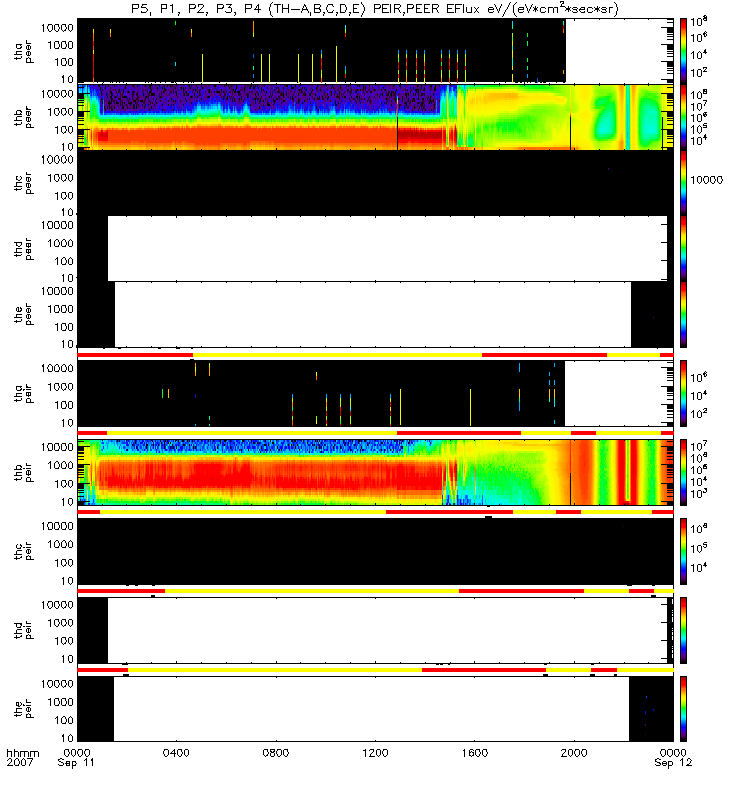The image size is (750, 800).
Task: Click the 1000 tick label on thc peir axis
Action: click(60, 544)
